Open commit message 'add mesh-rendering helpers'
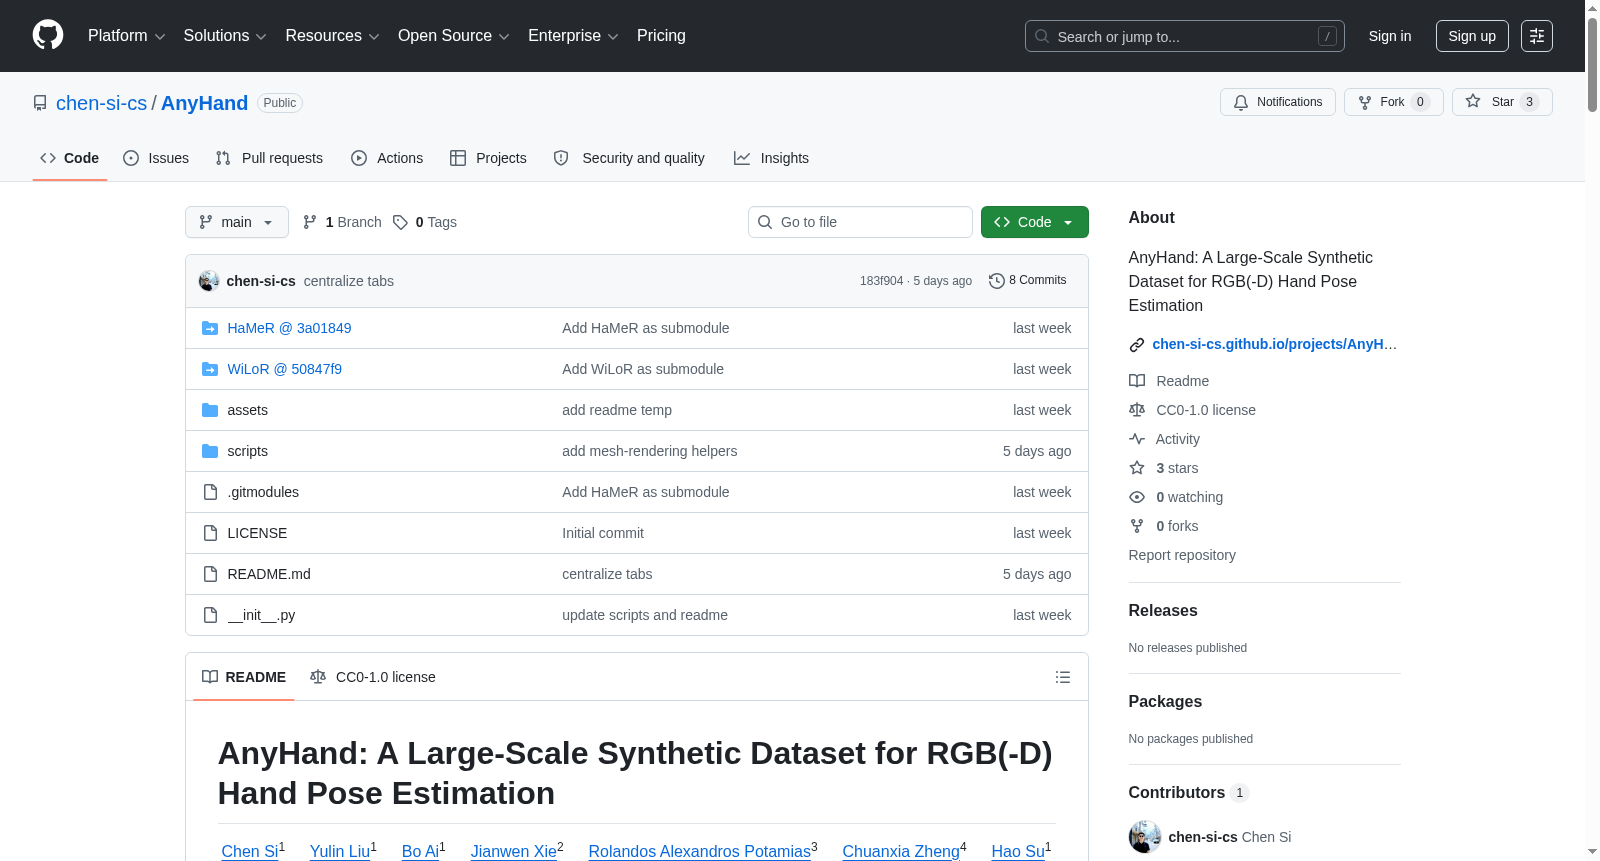The width and height of the screenshot is (1600, 861). (649, 451)
